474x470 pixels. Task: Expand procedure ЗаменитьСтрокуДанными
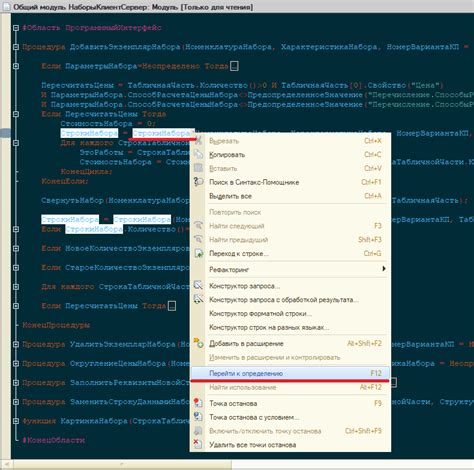[x=16, y=402]
